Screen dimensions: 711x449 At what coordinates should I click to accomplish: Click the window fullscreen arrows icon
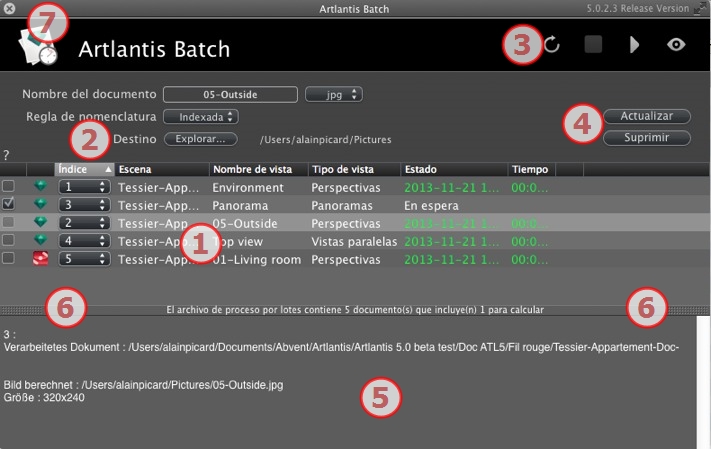coord(700,9)
